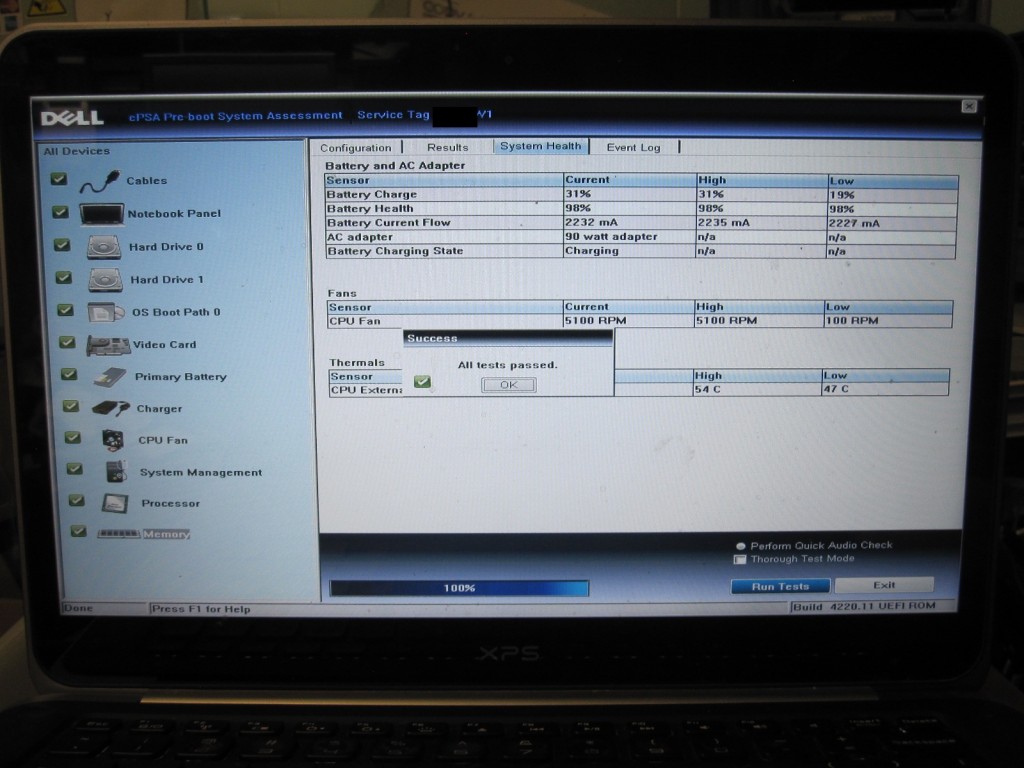The height and width of the screenshot is (768, 1024).
Task: Click the Battery Health sensor row
Action: coord(641,209)
